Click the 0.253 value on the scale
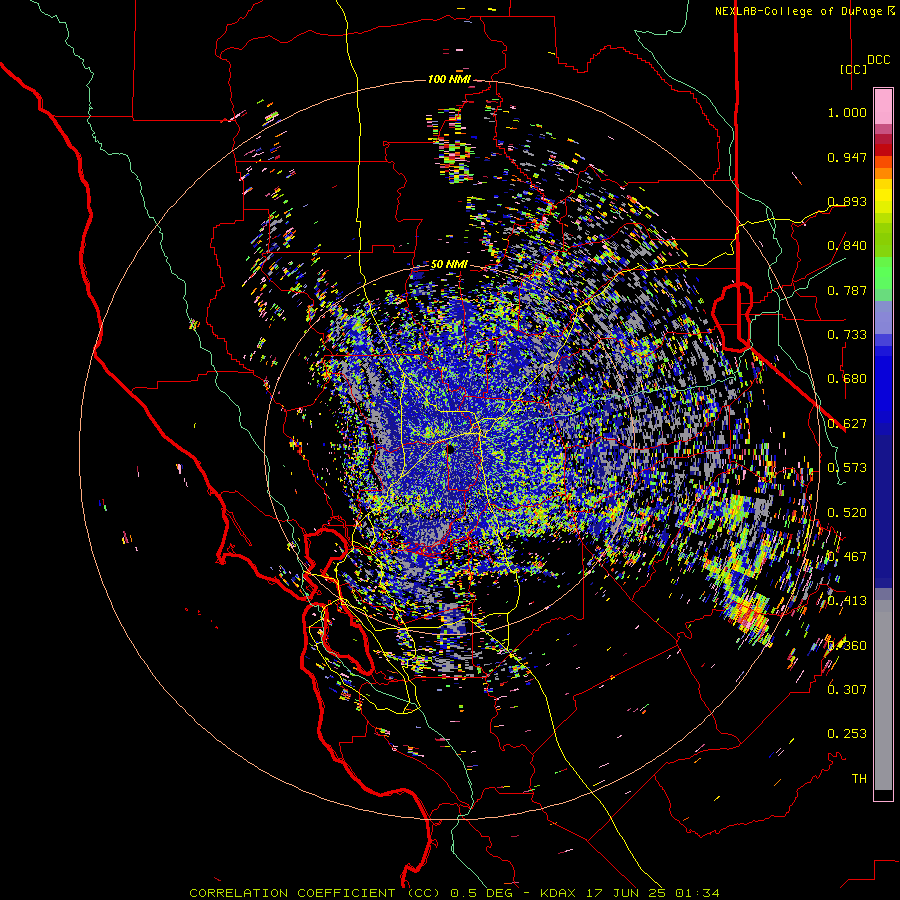Viewport: 900px width, 900px height. pos(847,734)
